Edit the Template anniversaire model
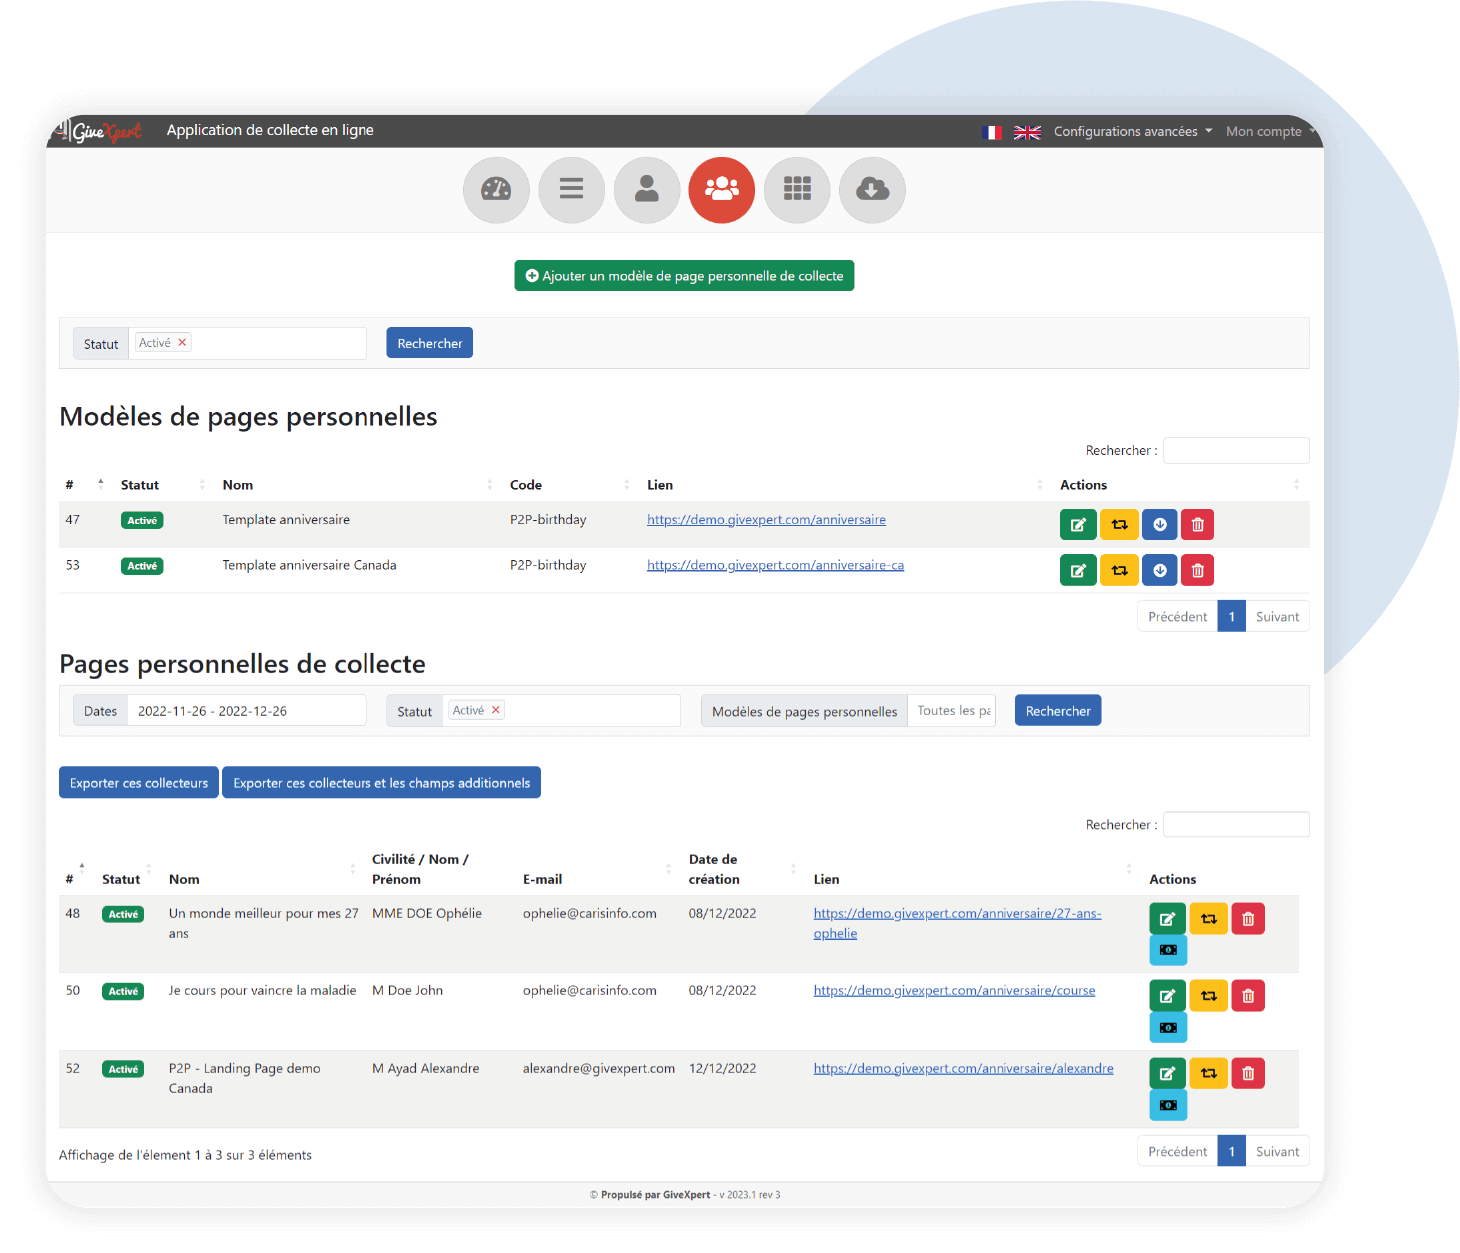The height and width of the screenshot is (1253, 1460). [1078, 524]
